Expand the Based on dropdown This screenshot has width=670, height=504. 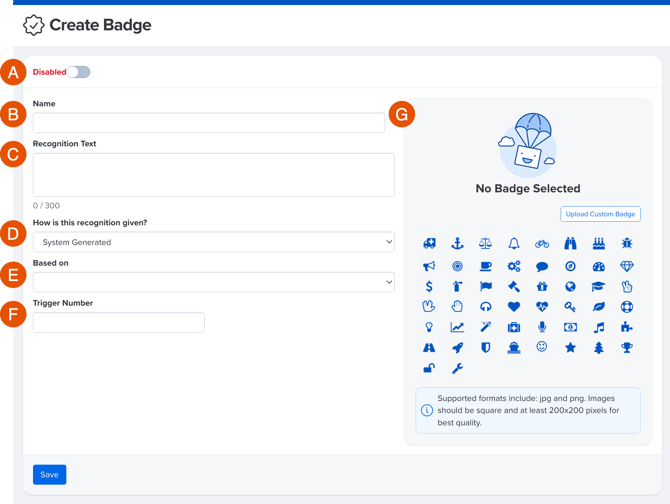tap(213, 282)
